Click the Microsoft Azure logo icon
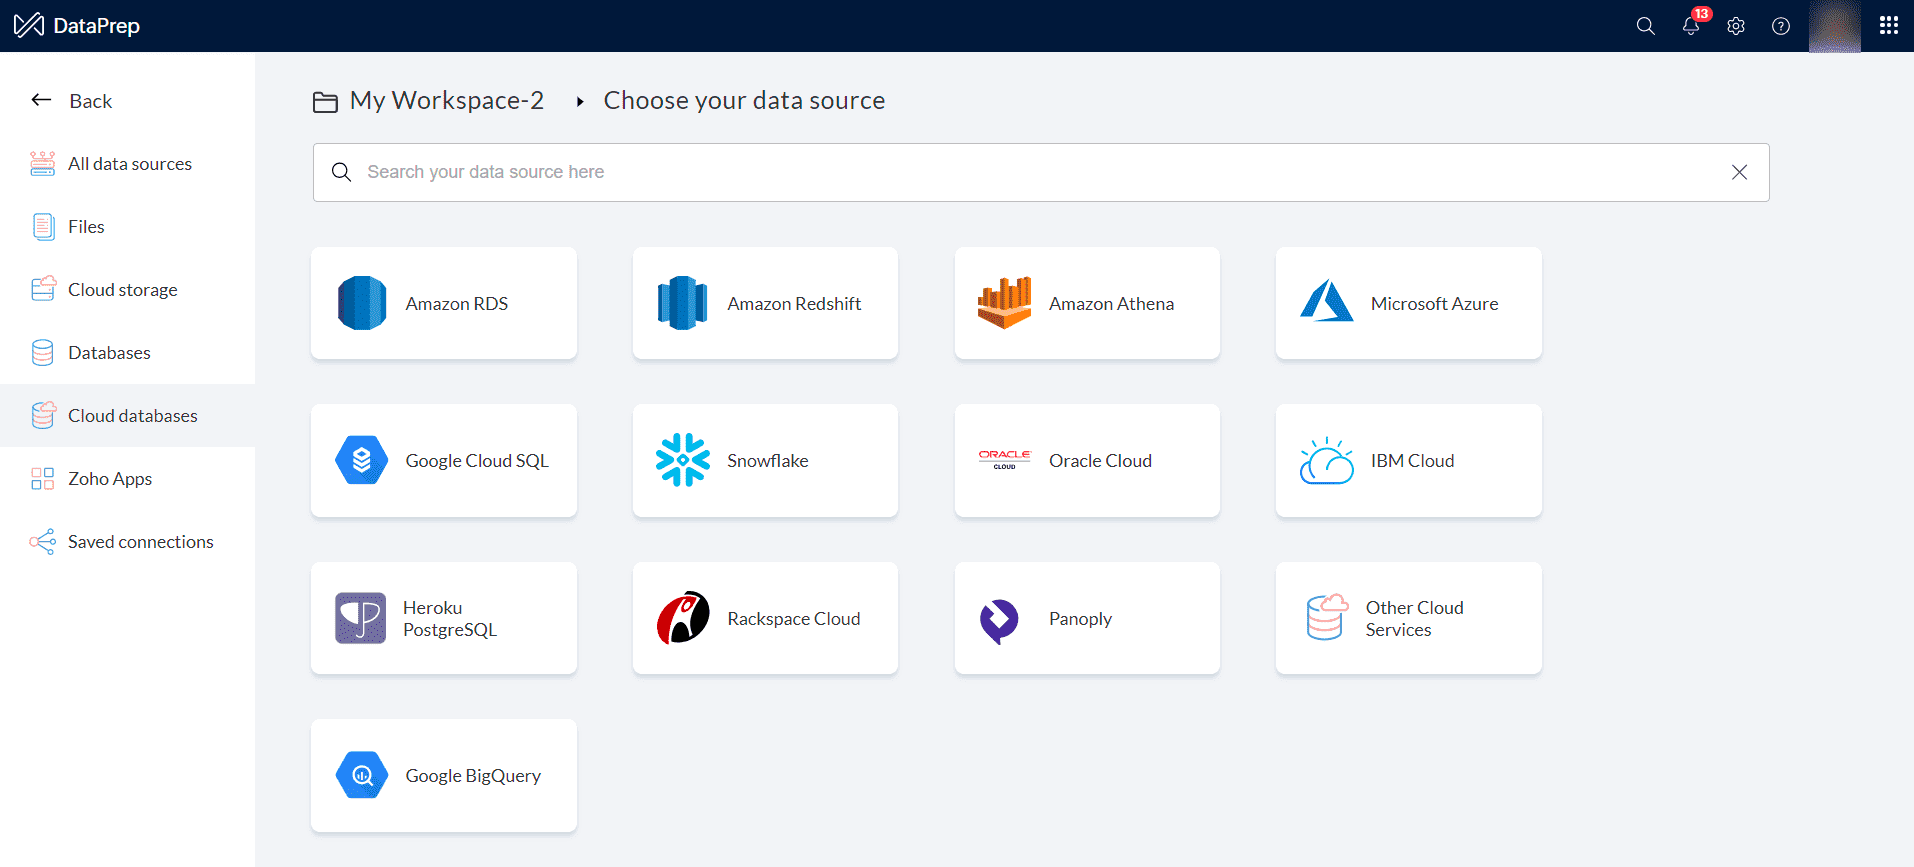This screenshot has width=1914, height=867. click(x=1326, y=302)
